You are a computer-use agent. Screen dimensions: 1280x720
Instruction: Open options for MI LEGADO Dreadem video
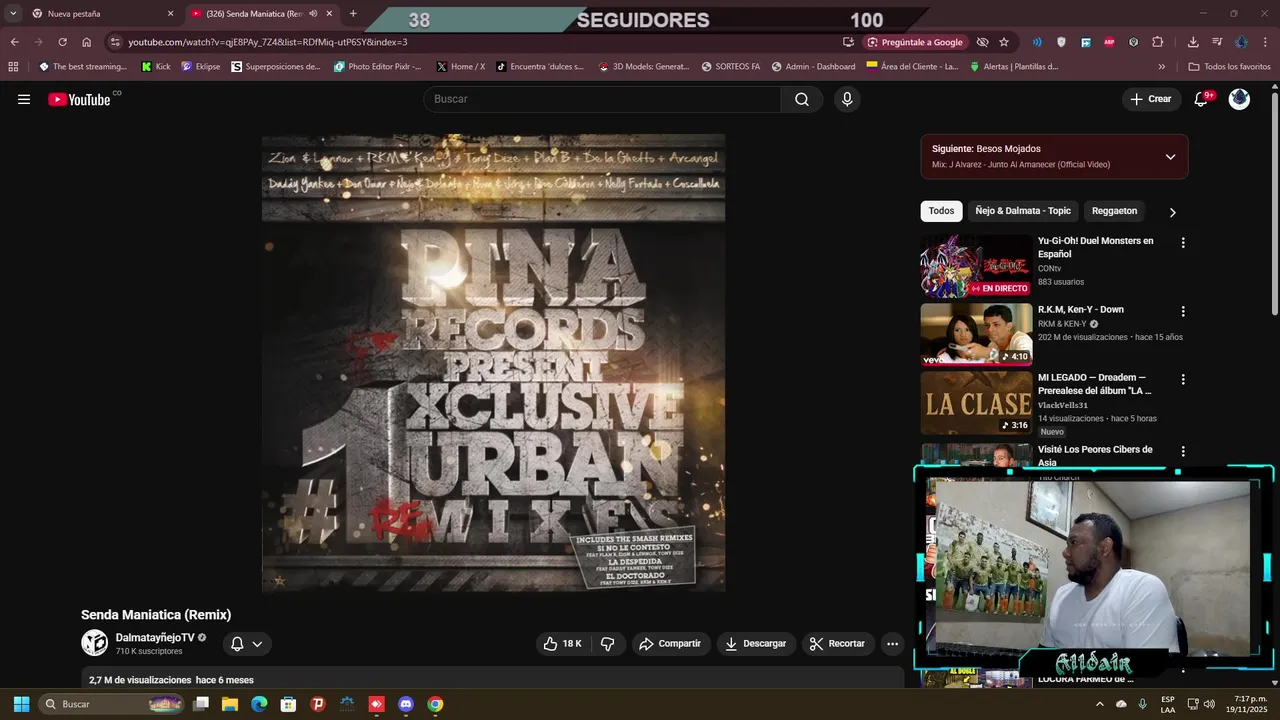(1183, 380)
